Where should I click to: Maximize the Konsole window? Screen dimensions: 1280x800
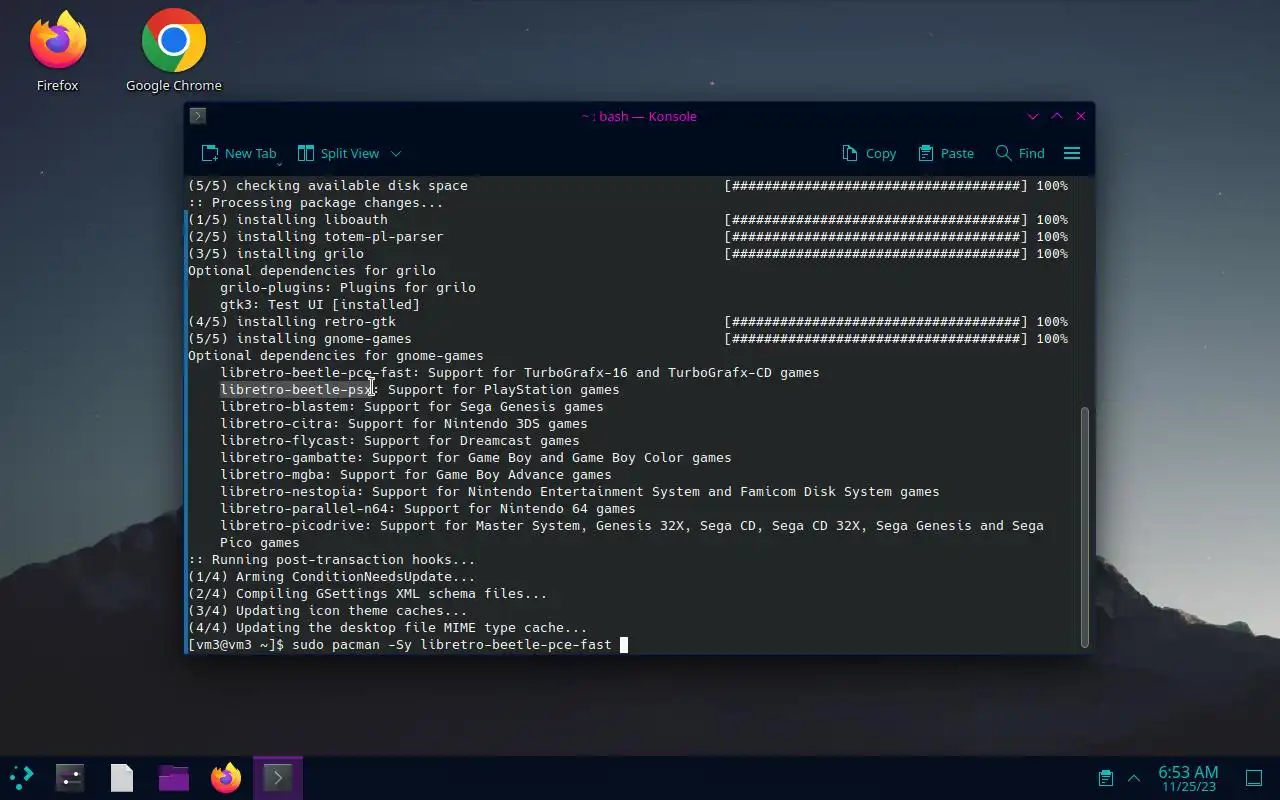(1057, 116)
